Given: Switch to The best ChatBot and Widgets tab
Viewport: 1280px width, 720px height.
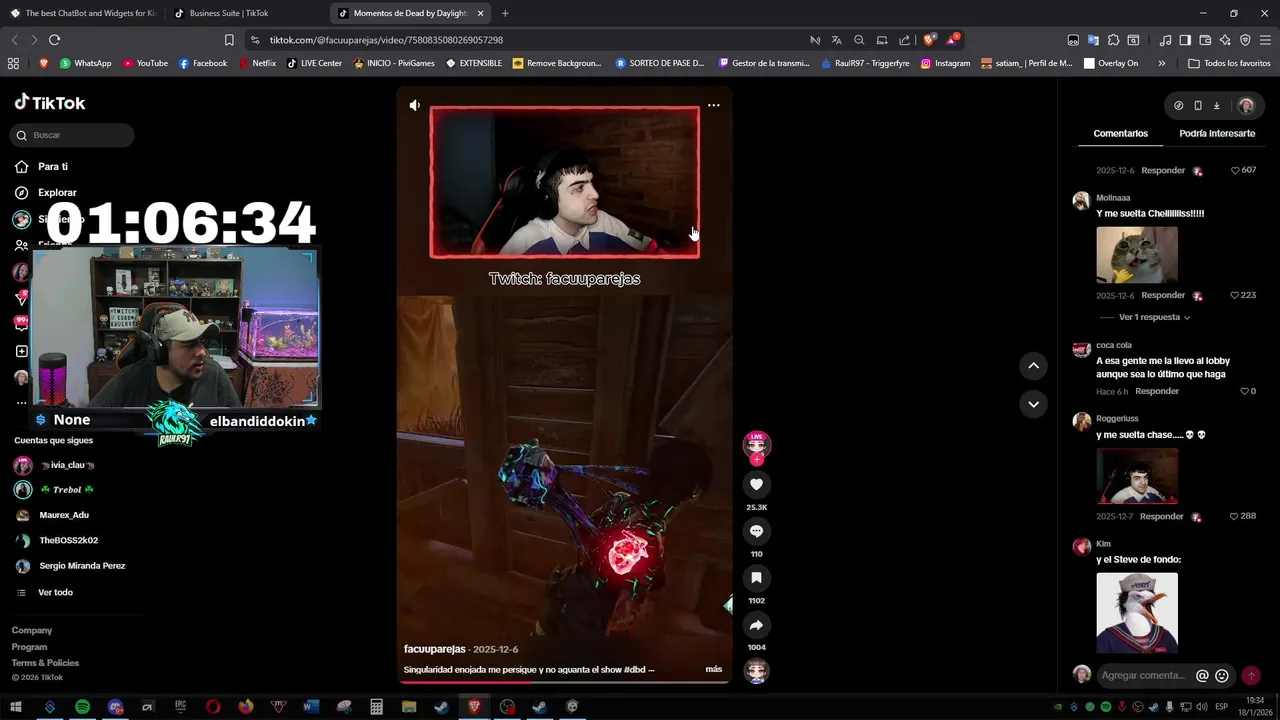Looking at the screenshot, I should point(84,13).
